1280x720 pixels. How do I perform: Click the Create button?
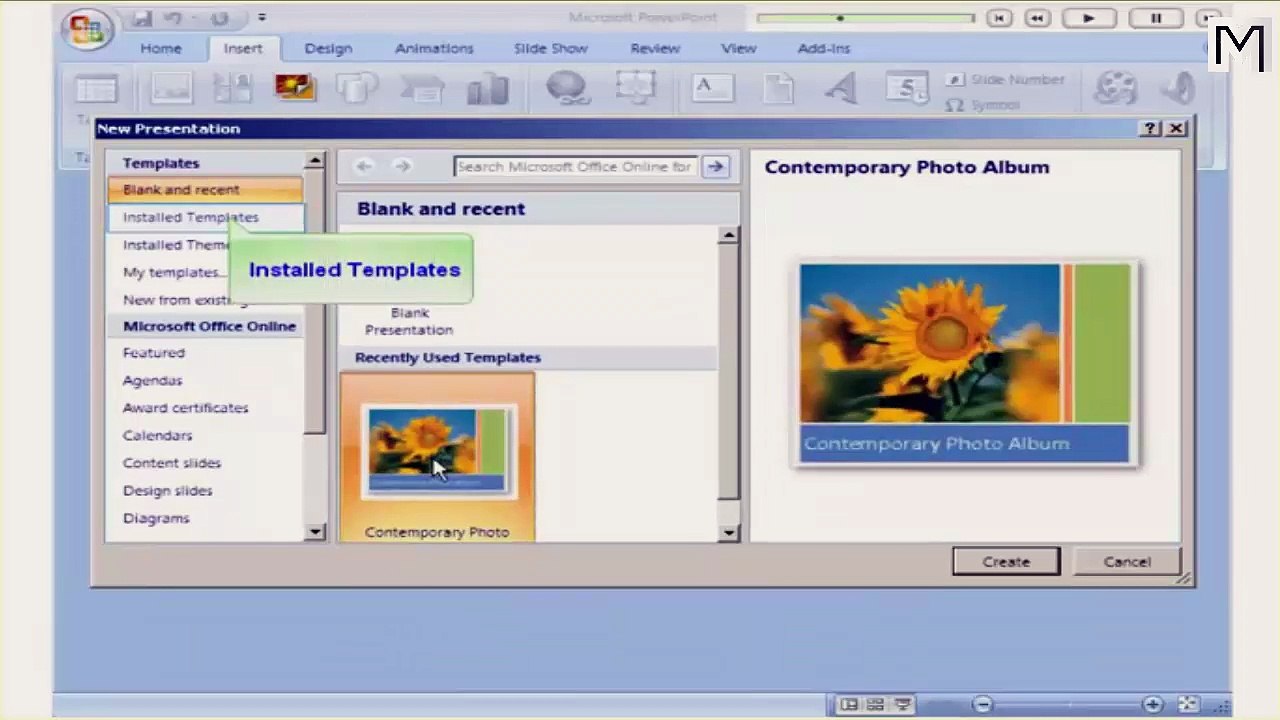(1006, 562)
